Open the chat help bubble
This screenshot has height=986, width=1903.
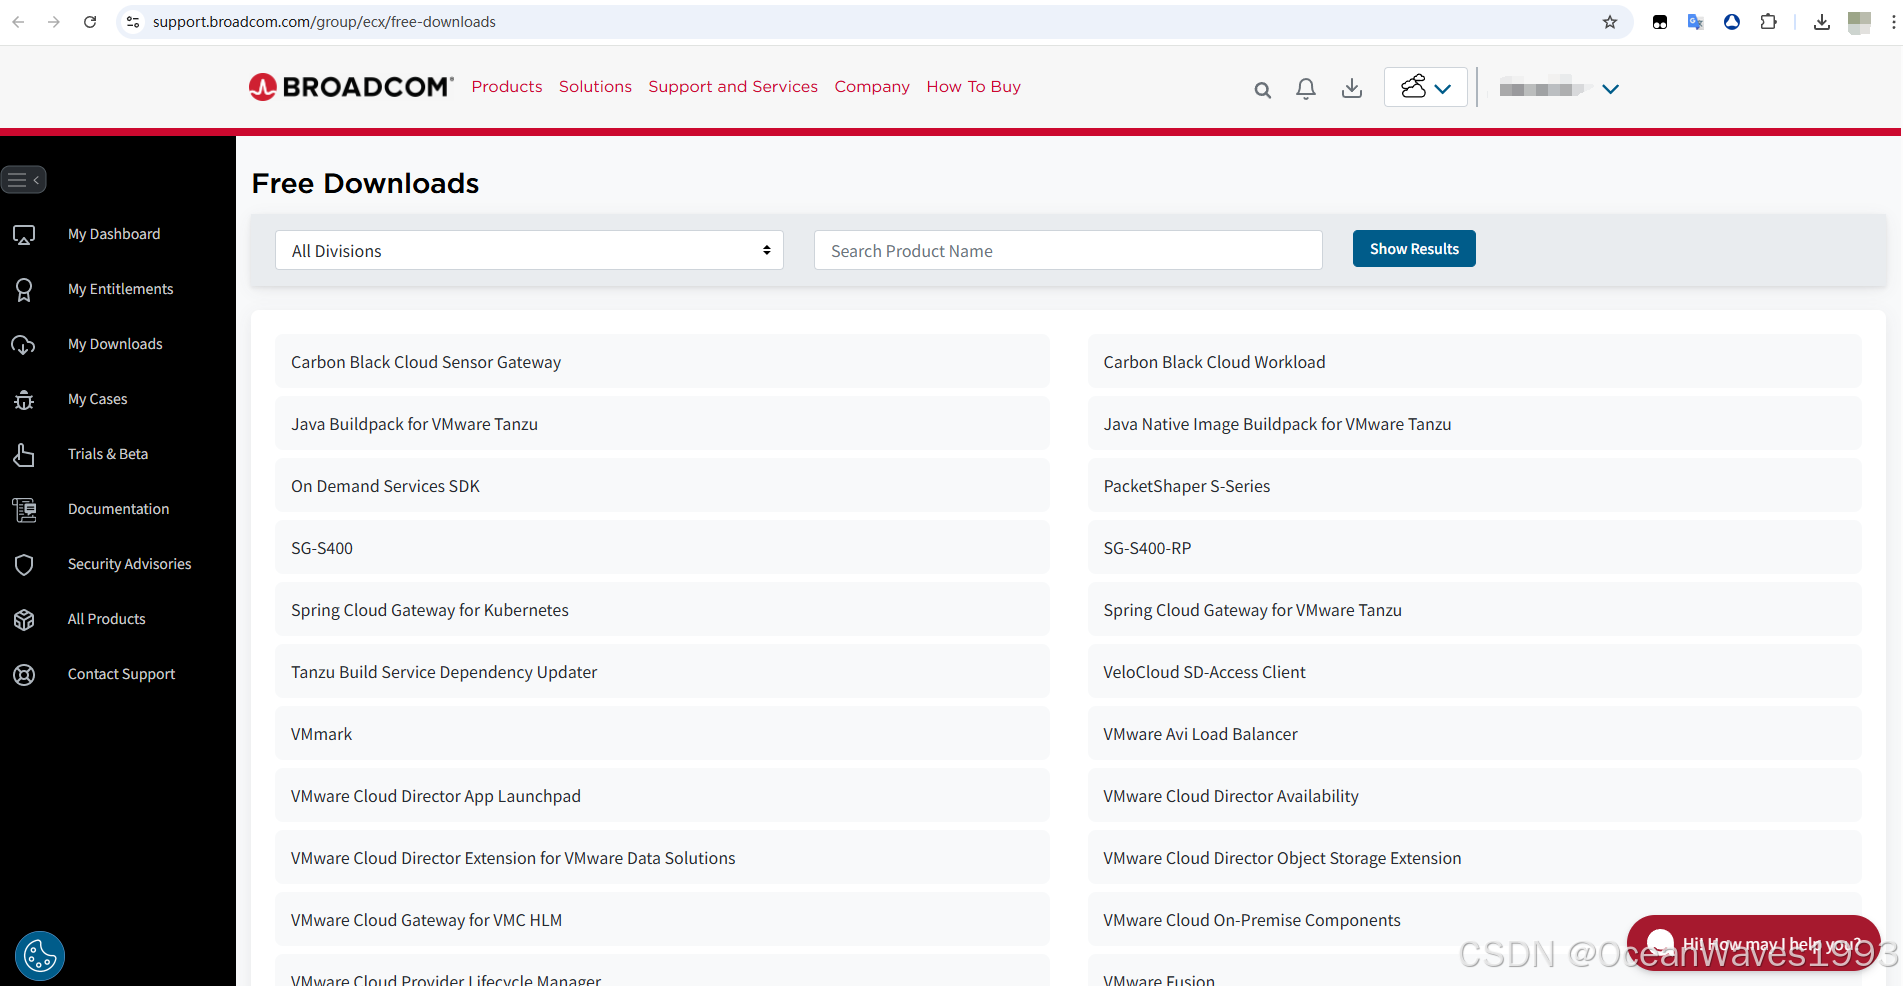1754,943
